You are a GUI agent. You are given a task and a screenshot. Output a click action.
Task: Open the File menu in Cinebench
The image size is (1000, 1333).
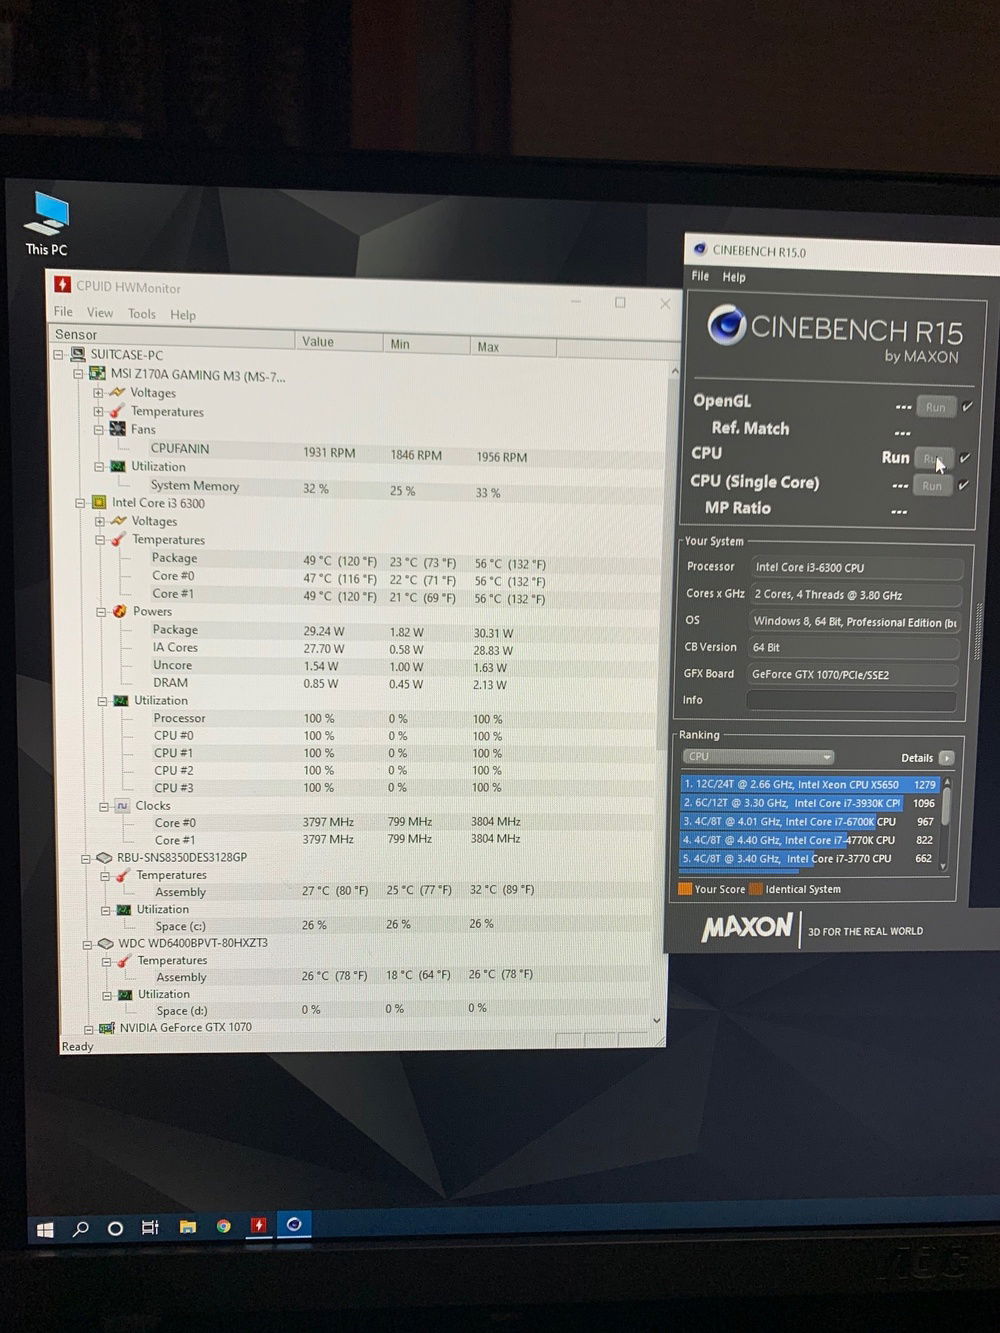pyautogui.click(x=699, y=276)
